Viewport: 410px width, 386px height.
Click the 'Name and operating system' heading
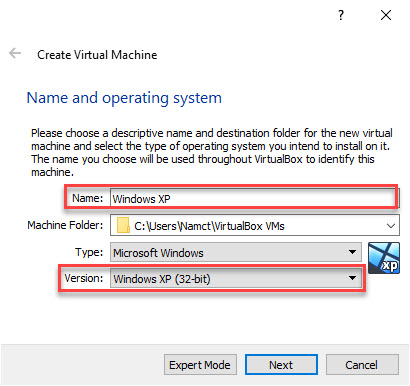click(124, 98)
